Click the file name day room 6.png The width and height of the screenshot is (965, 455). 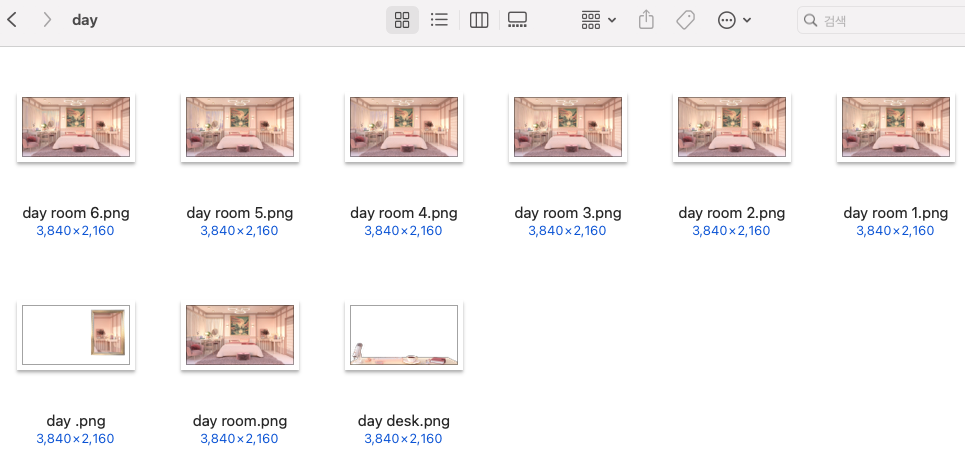[x=76, y=213]
